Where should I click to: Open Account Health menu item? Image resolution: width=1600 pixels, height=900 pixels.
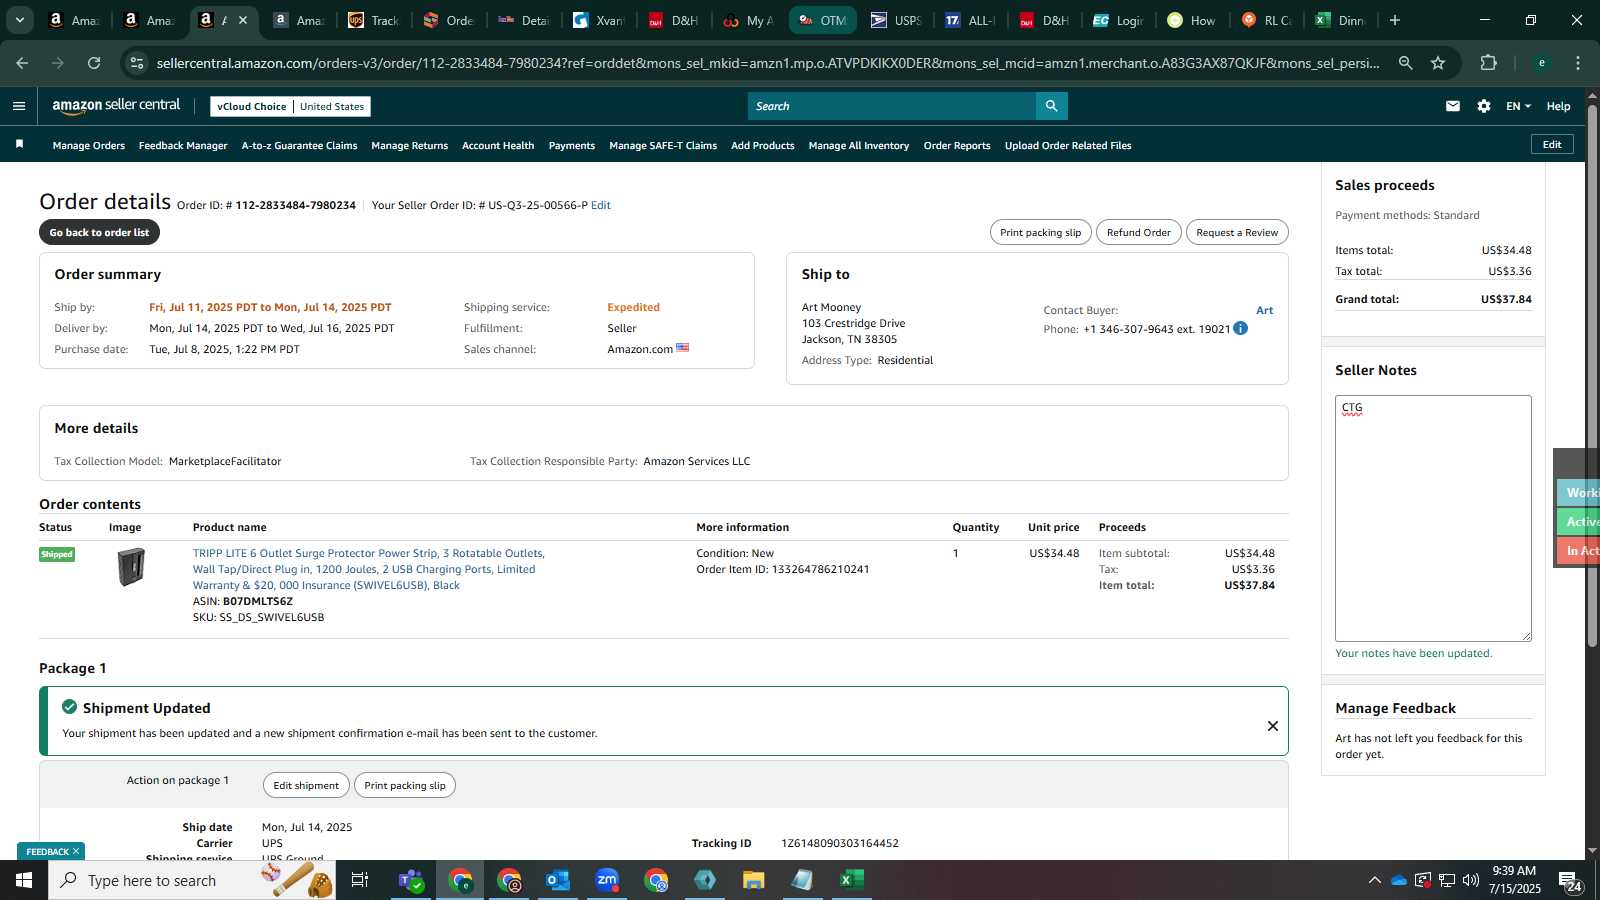(x=498, y=145)
